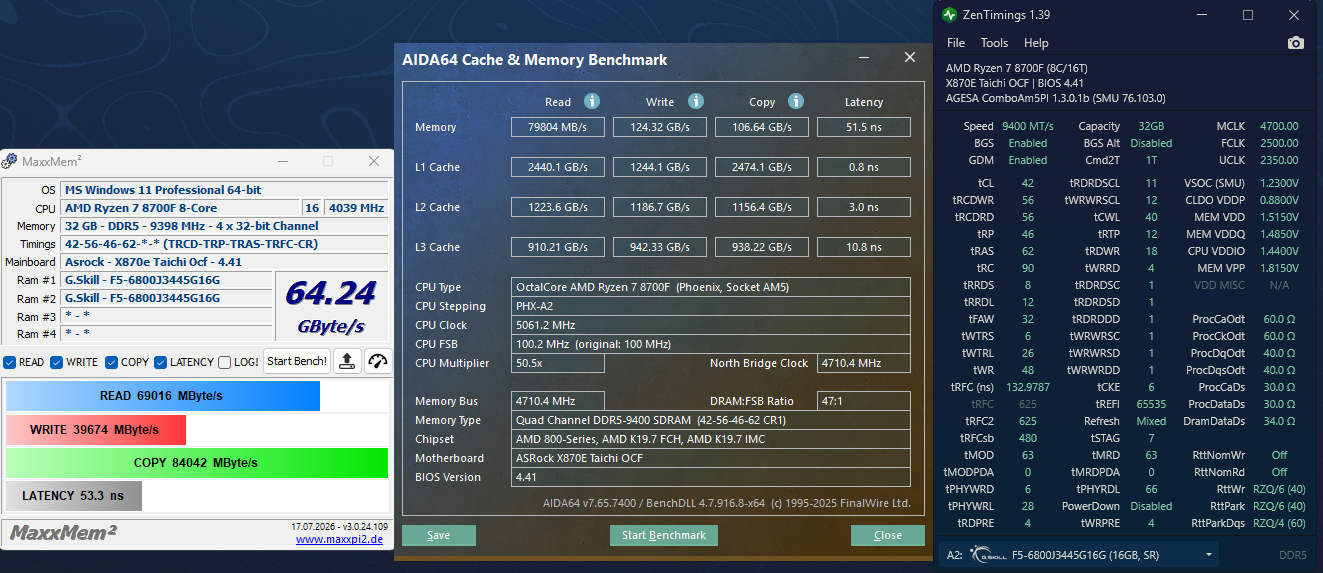
Task: Click the Read info icon in AIDA64
Action: 592,101
